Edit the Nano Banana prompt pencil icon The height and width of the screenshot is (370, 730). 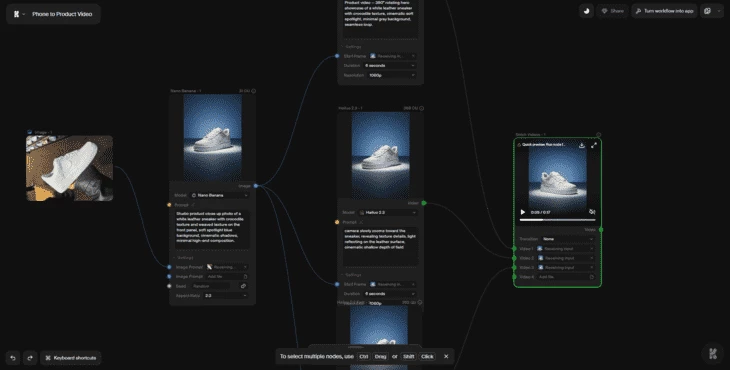pyautogui.click(x=193, y=205)
